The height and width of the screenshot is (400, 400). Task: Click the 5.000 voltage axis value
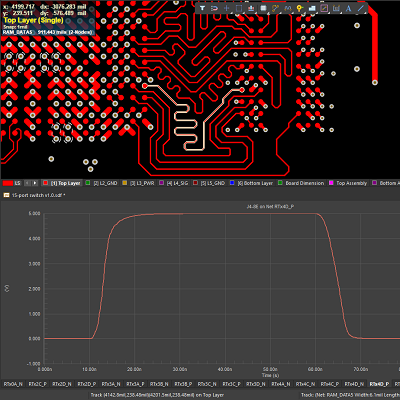[x=34, y=213]
